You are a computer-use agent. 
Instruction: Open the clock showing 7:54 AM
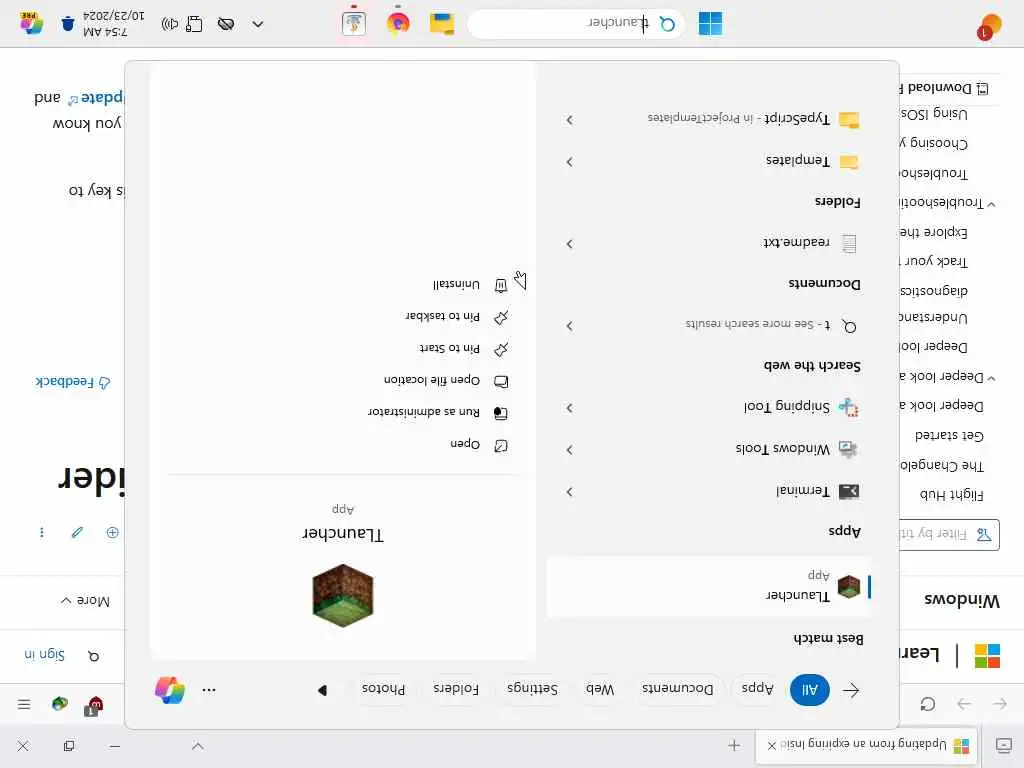pyautogui.click(x=114, y=24)
